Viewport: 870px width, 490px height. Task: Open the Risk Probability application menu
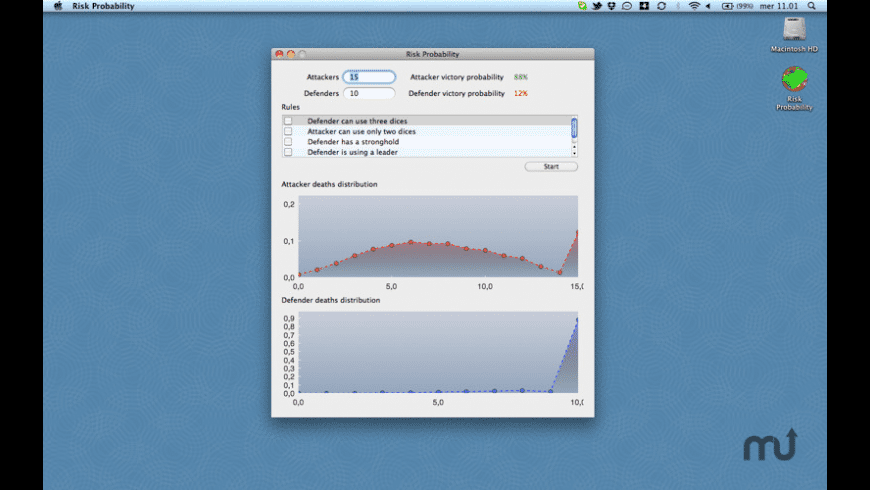103,6
